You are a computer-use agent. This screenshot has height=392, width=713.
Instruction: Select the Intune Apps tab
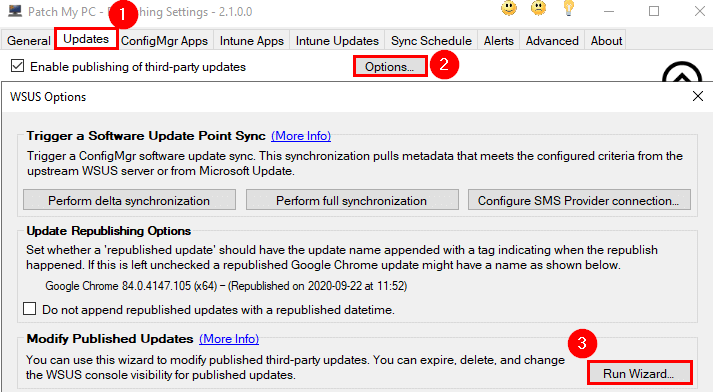251,40
